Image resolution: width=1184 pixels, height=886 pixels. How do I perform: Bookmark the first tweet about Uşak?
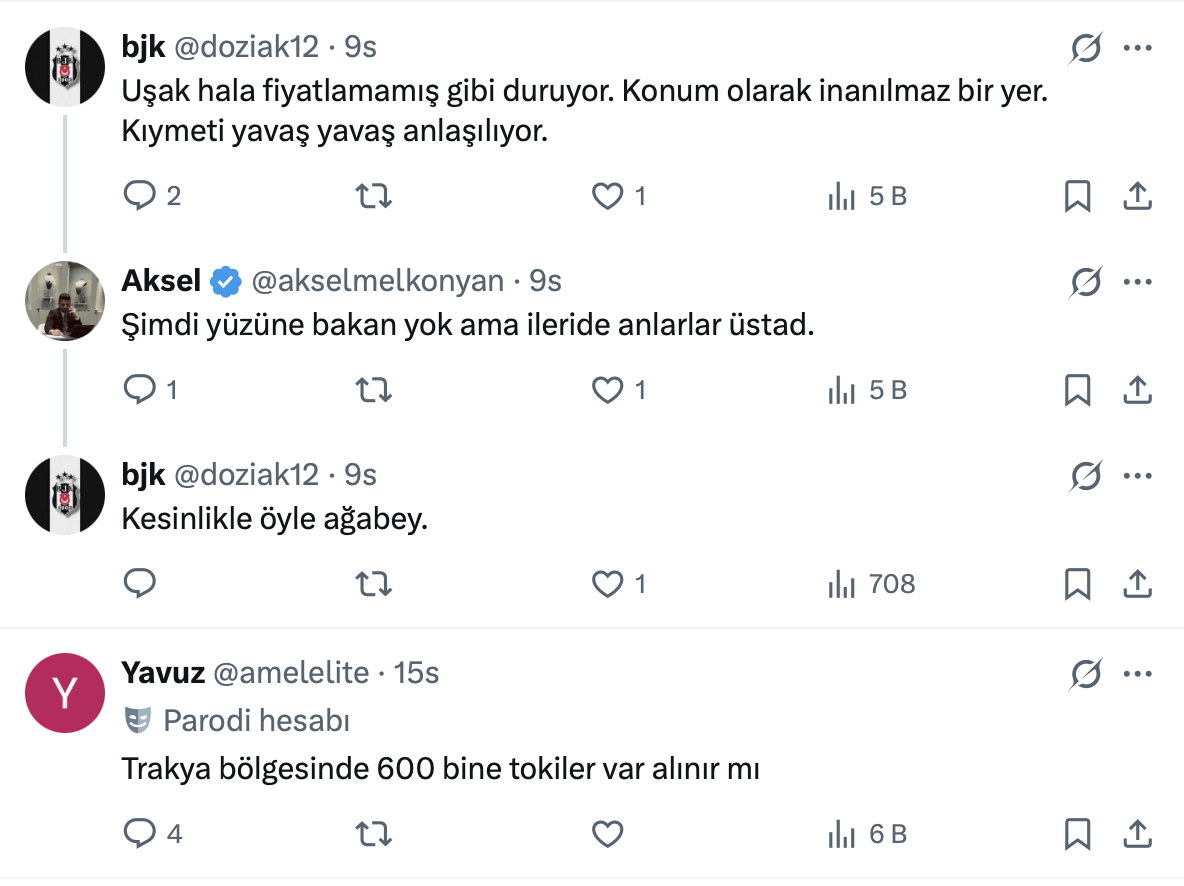[1077, 196]
